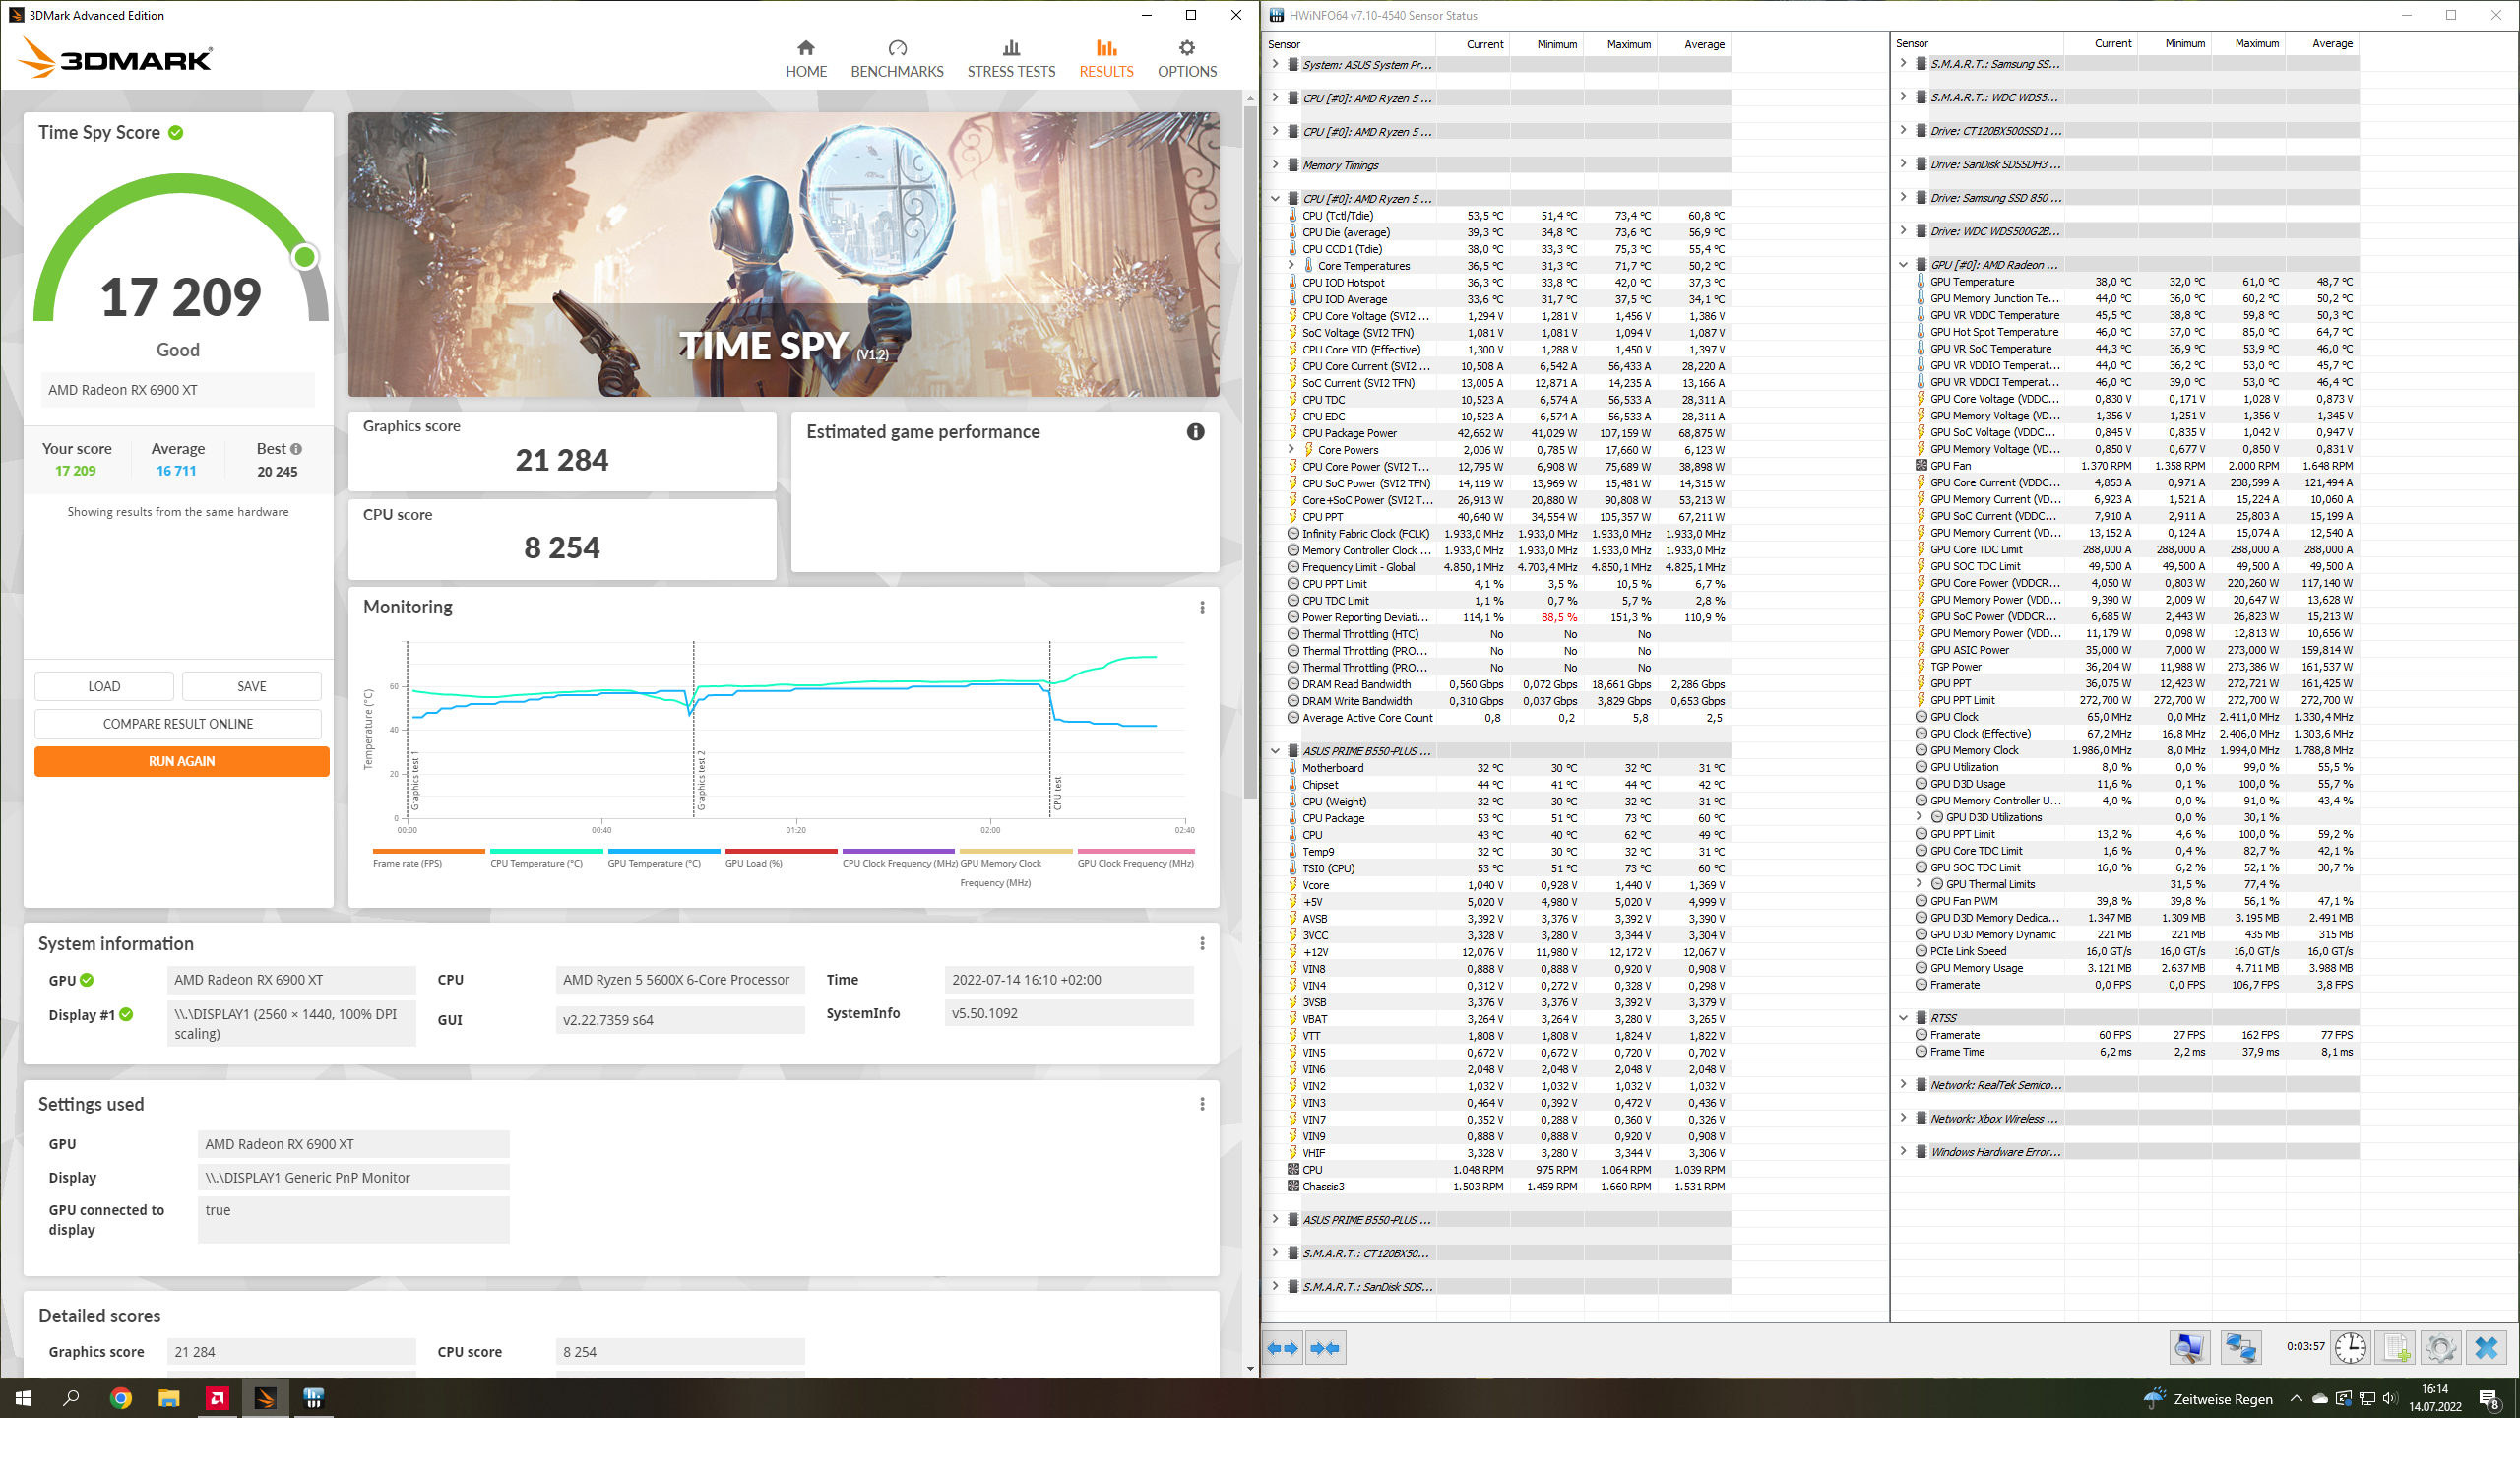
Task: Click the HWiNFO remote network monitors icon
Action: pos(2240,1347)
